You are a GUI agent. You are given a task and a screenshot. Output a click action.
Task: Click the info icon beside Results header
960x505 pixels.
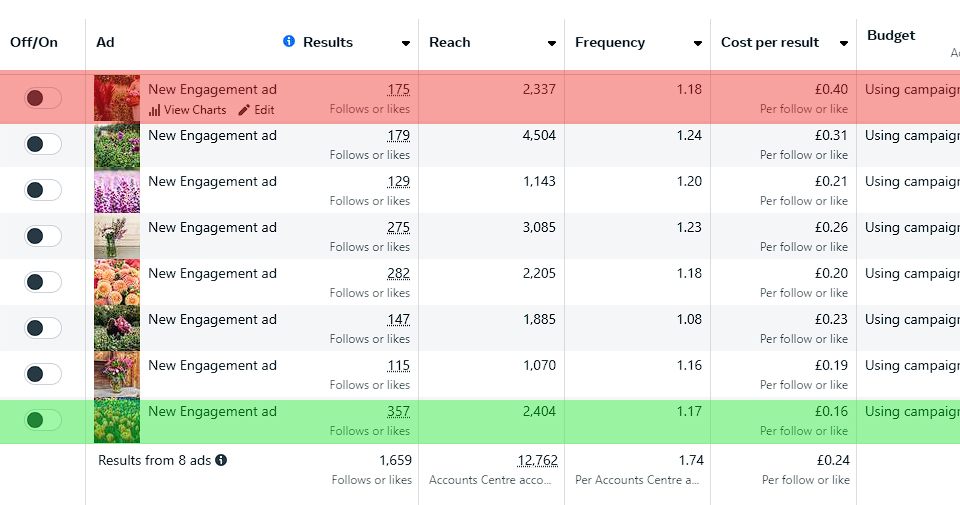click(x=289, y=42)
